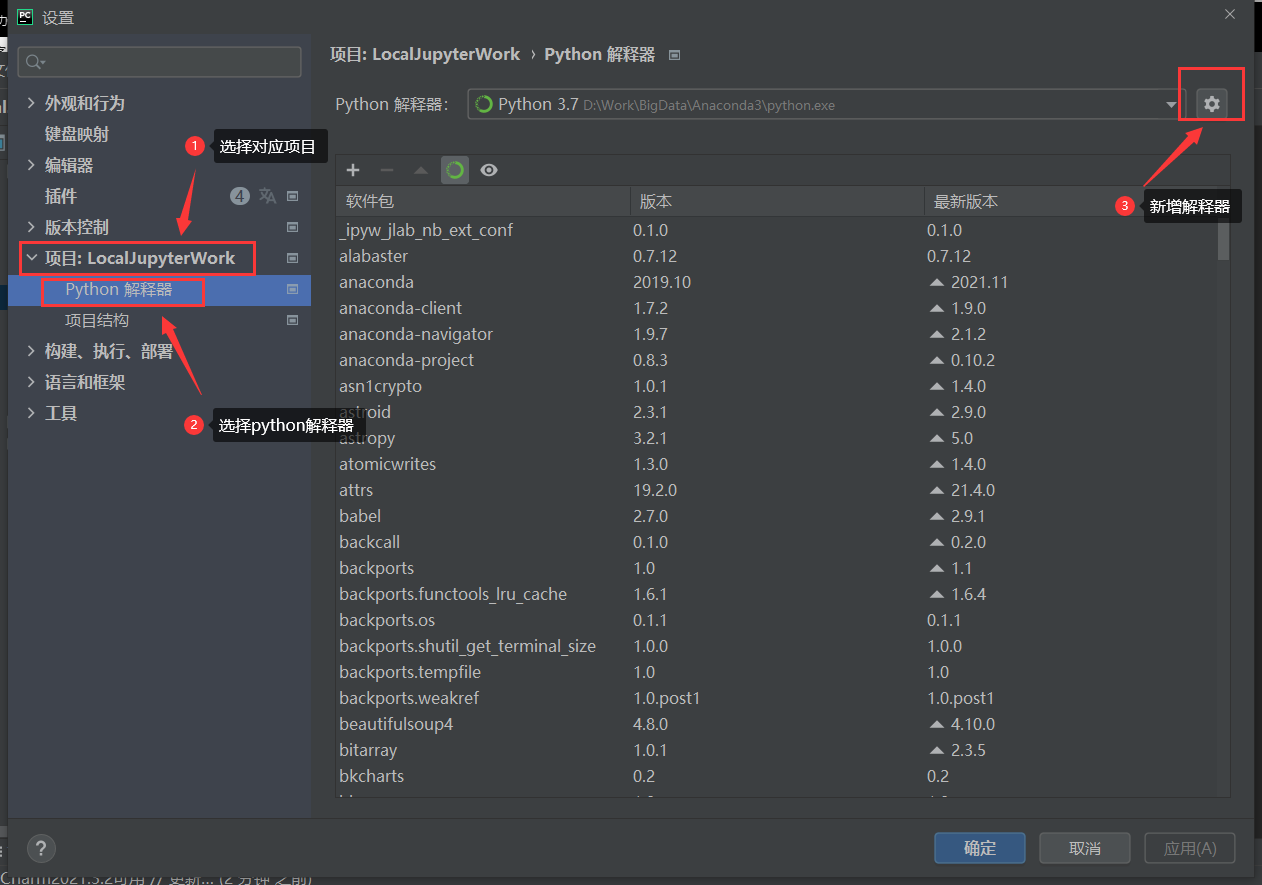Image resolution: width=1262 pixels, height=885 pixels.
Task: Select the backports.shutil_get_terminal_size package row
Action: tap(776, 646)
